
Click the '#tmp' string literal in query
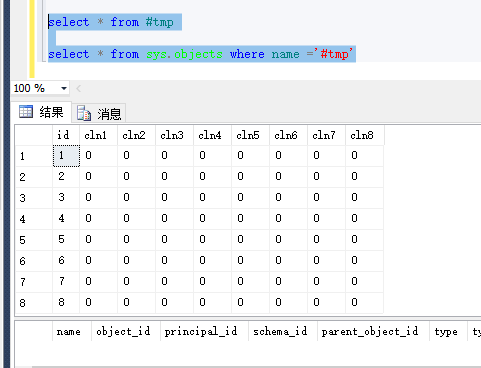(334, 54)
